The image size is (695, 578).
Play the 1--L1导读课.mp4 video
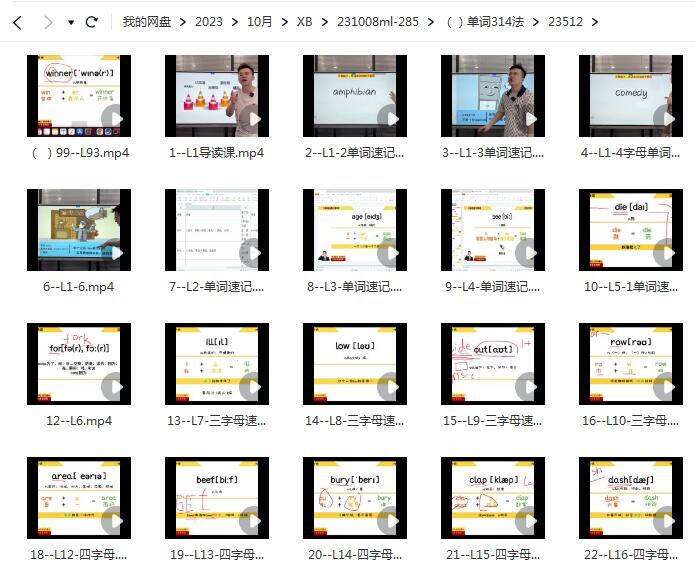253,118
